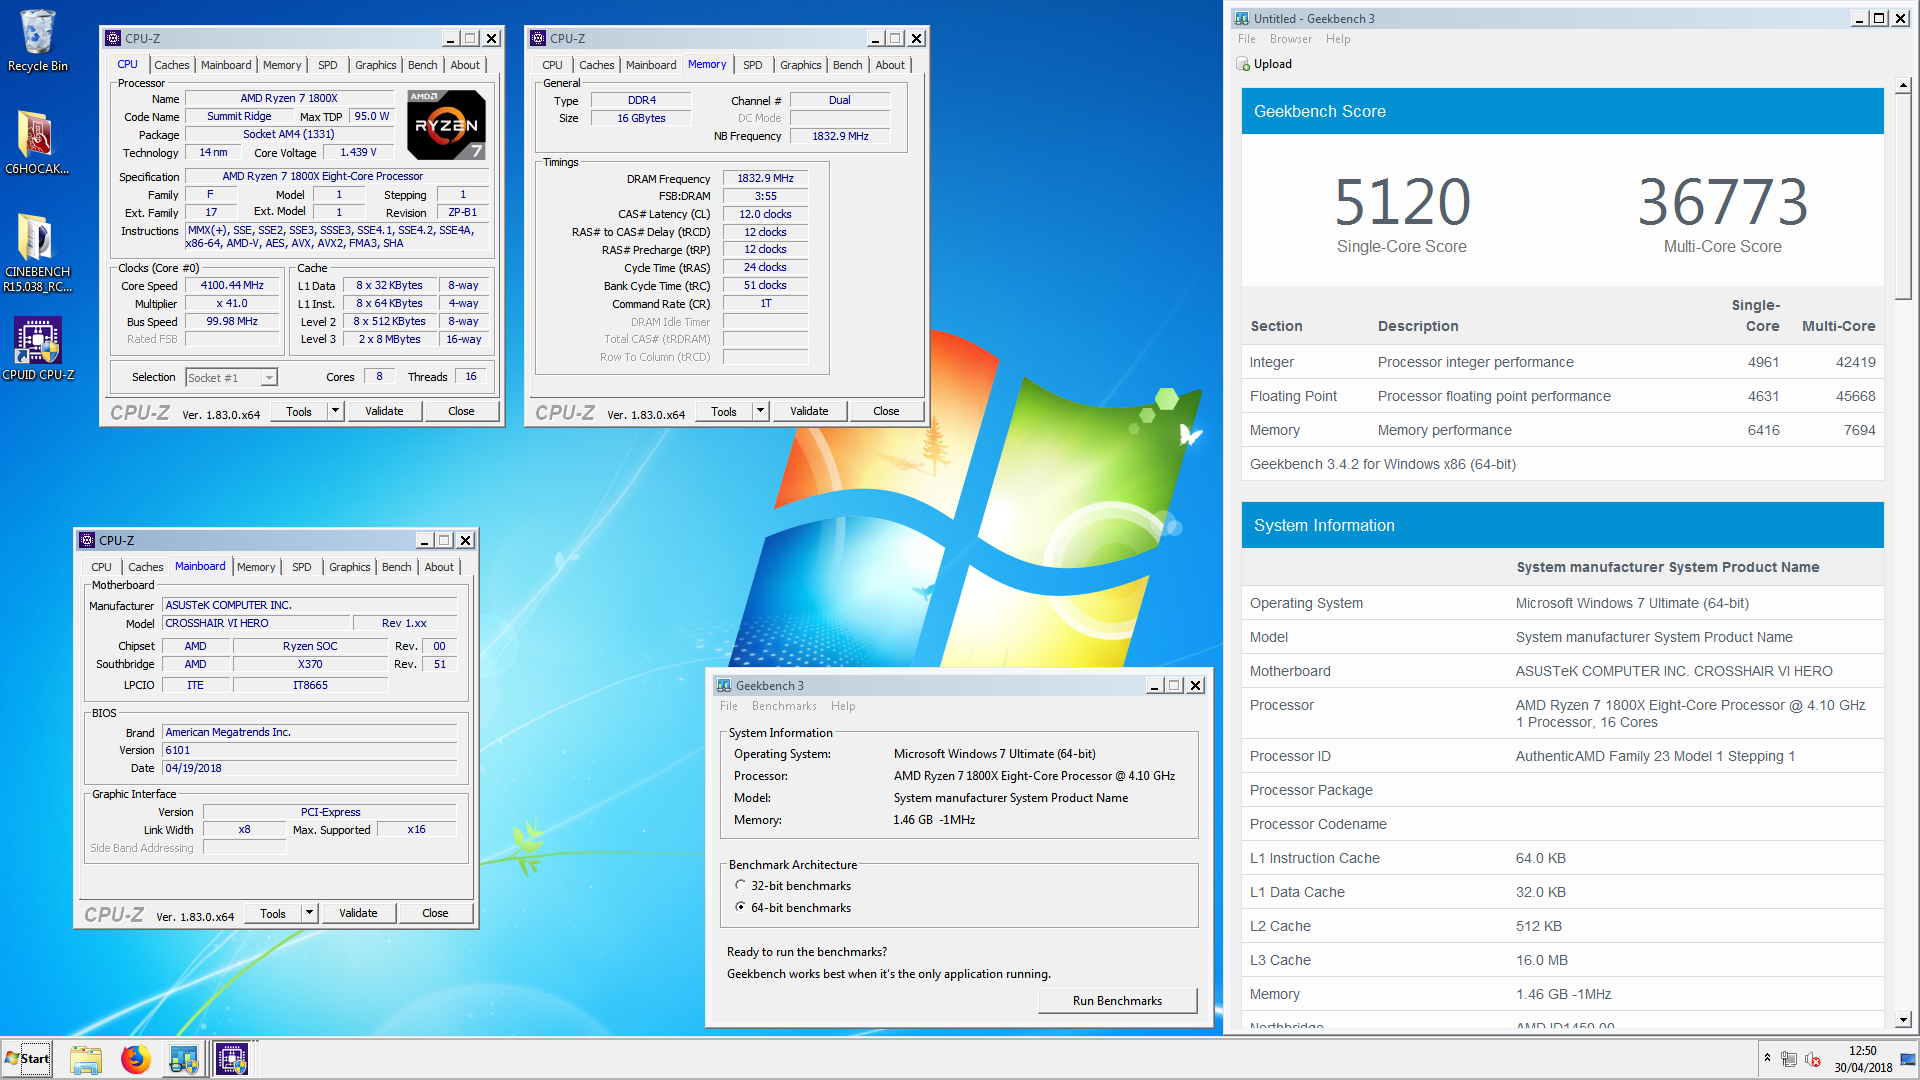
Task: Open the CINEBENCH R15 folder icon
Action: coord(37,252)
